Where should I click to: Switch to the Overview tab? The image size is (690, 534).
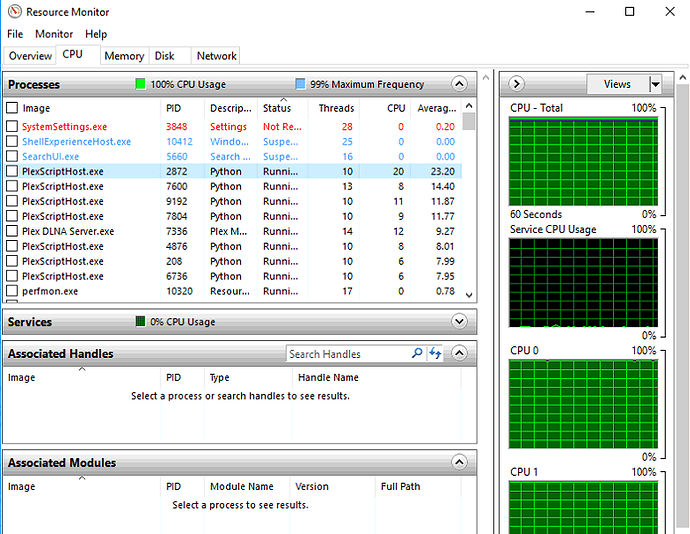30,56
